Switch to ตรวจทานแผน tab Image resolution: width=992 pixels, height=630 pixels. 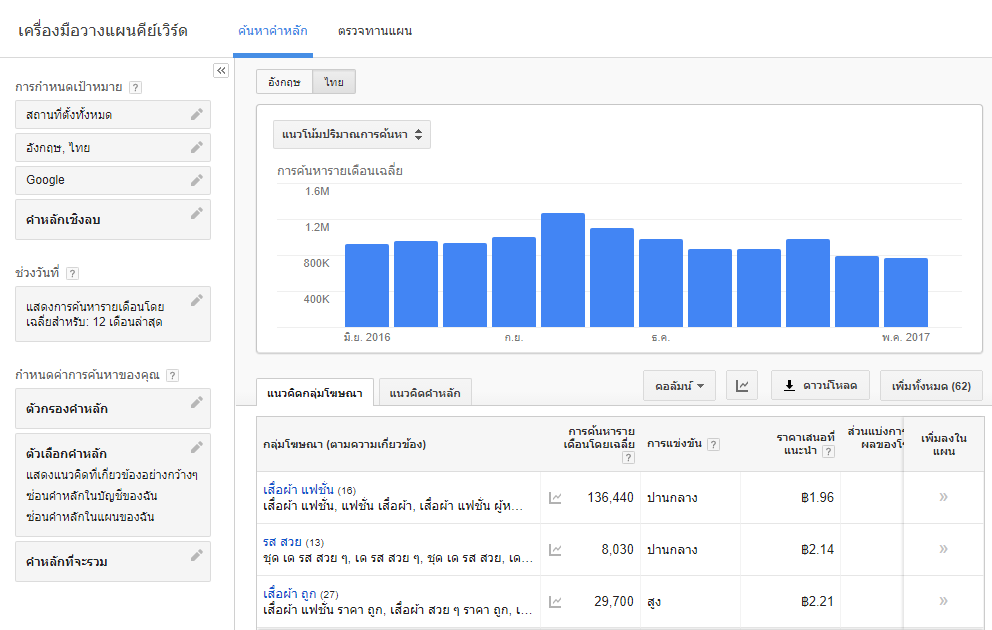[x=375, y=31]
